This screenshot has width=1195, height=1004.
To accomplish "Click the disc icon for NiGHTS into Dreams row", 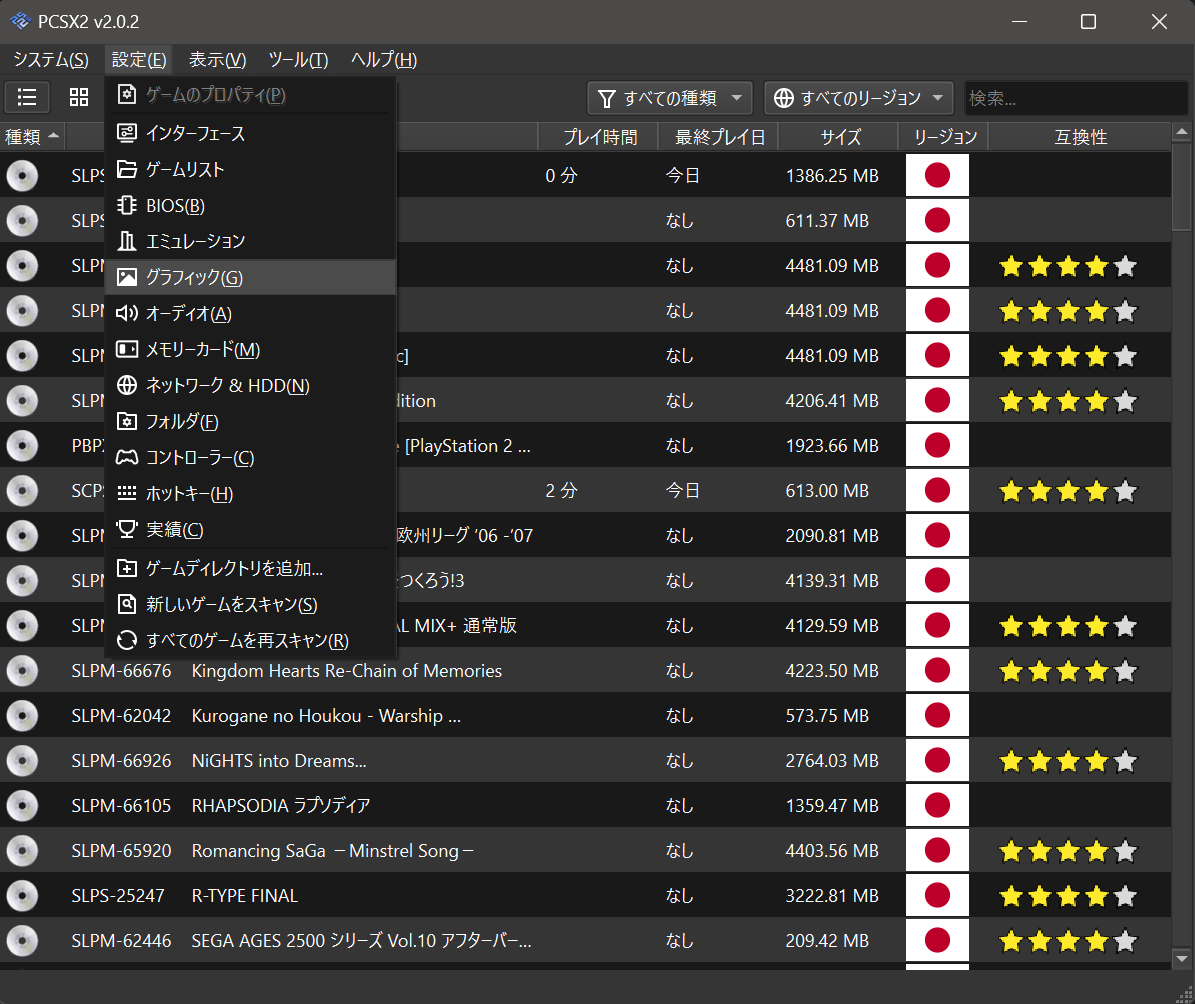I will [x=22, y=761].
